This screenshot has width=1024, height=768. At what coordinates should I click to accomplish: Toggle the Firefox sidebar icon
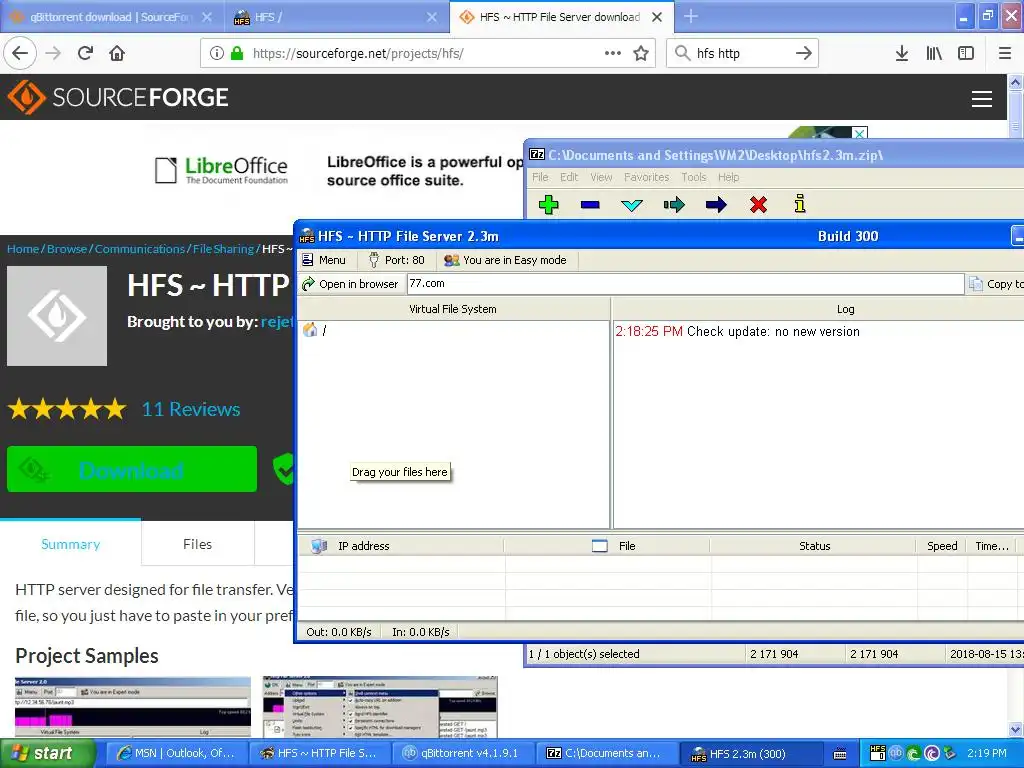pyautogui.click(x=966, y=53)
